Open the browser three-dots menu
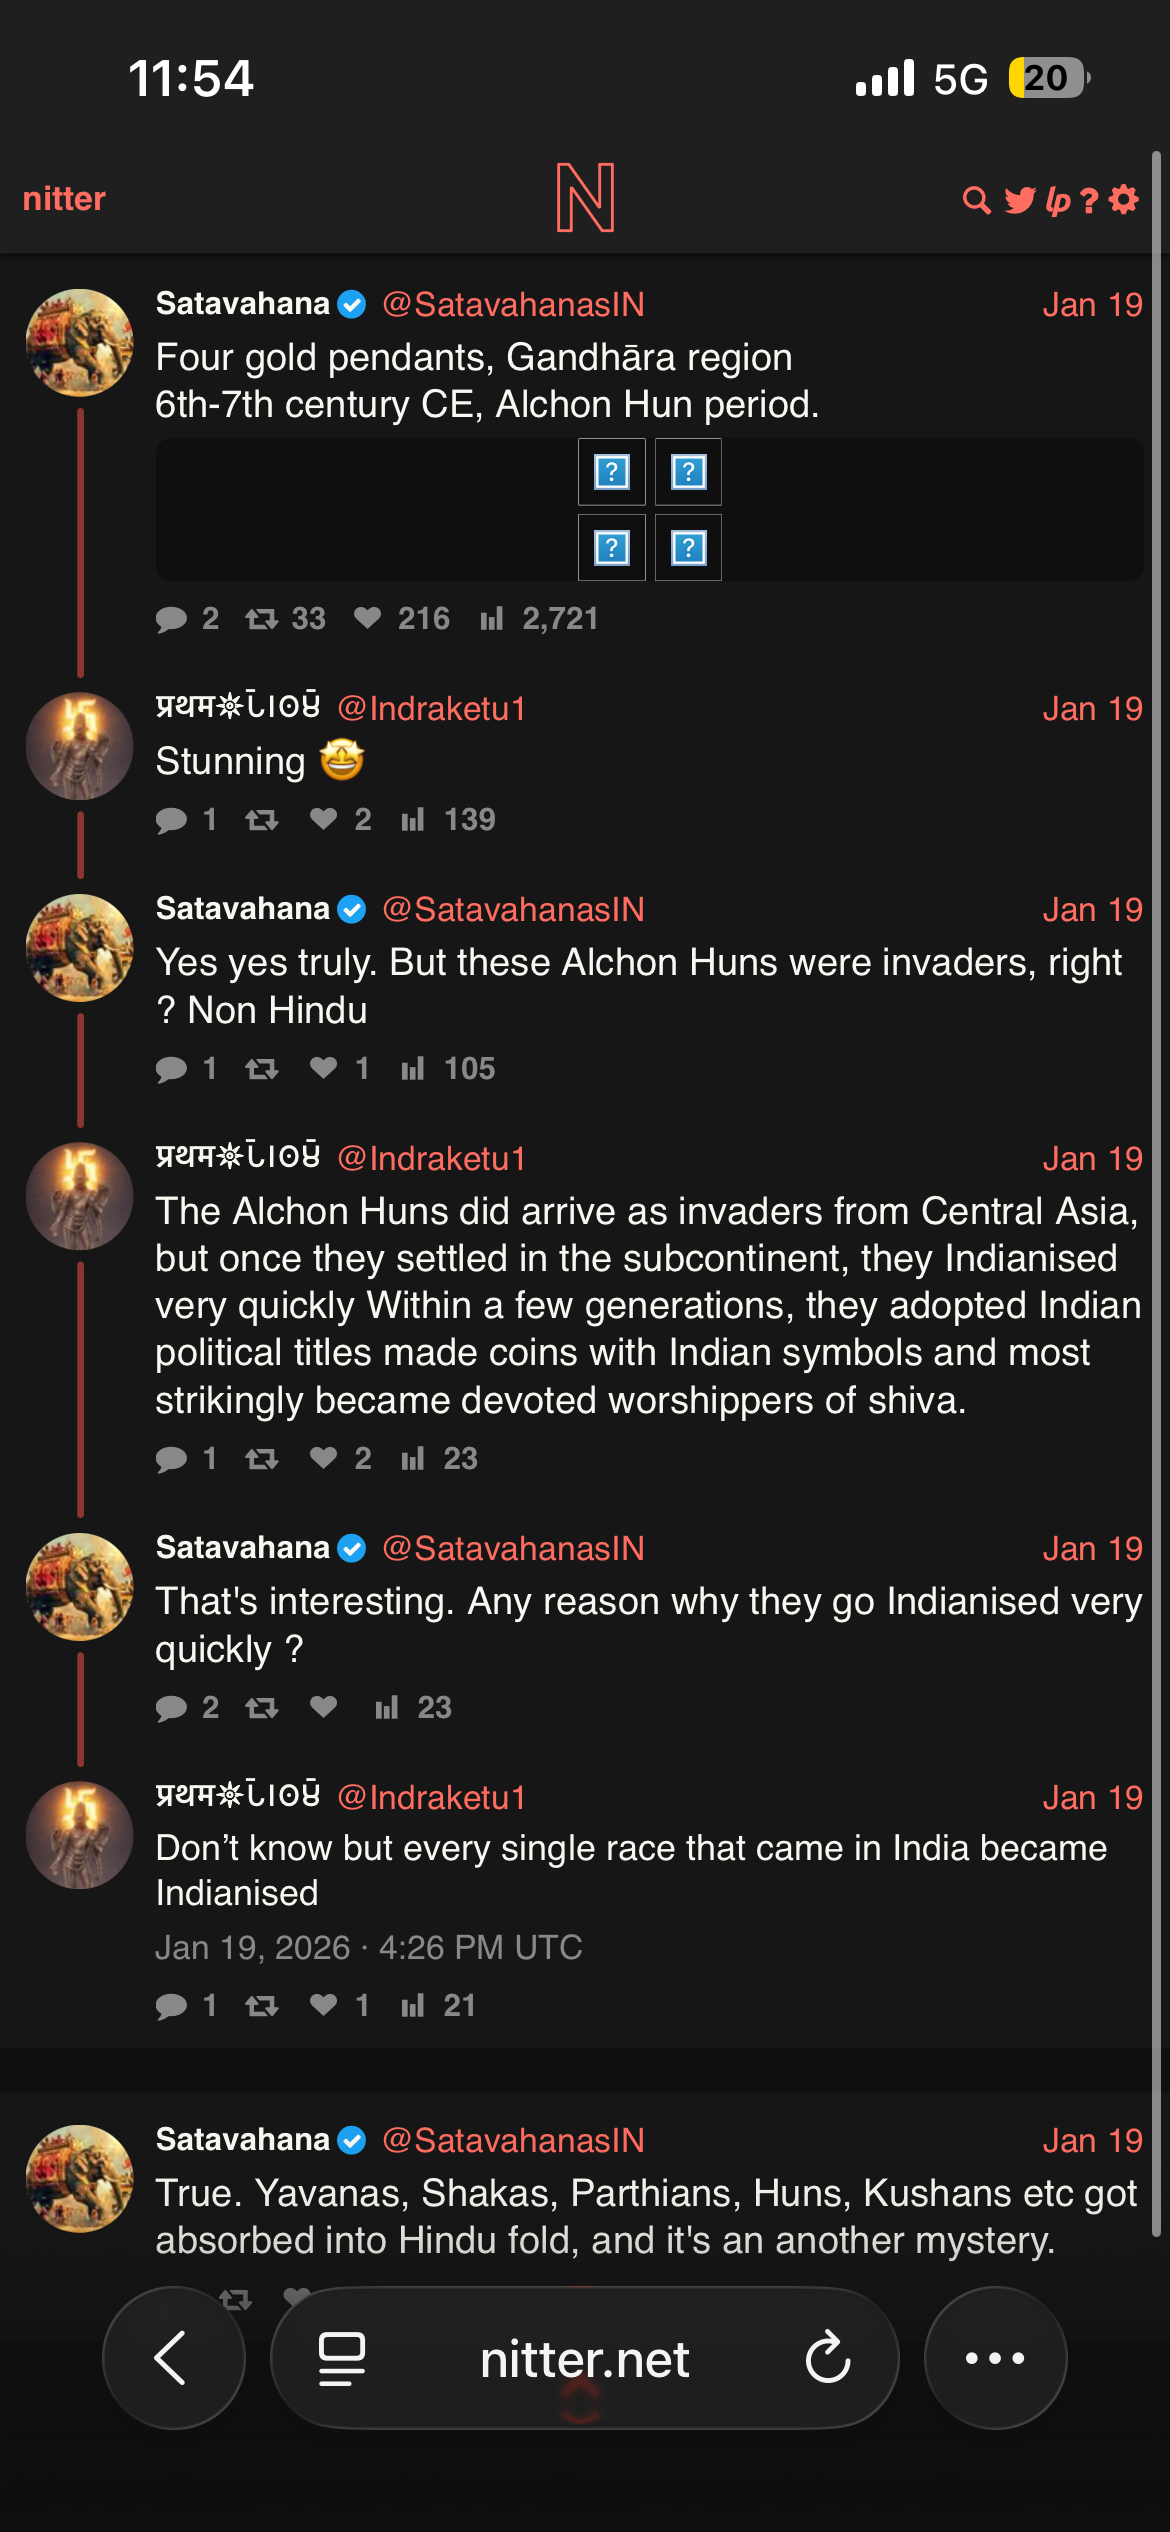The width and height of the screenshot is (1170, 2532). click(995, 2358)
